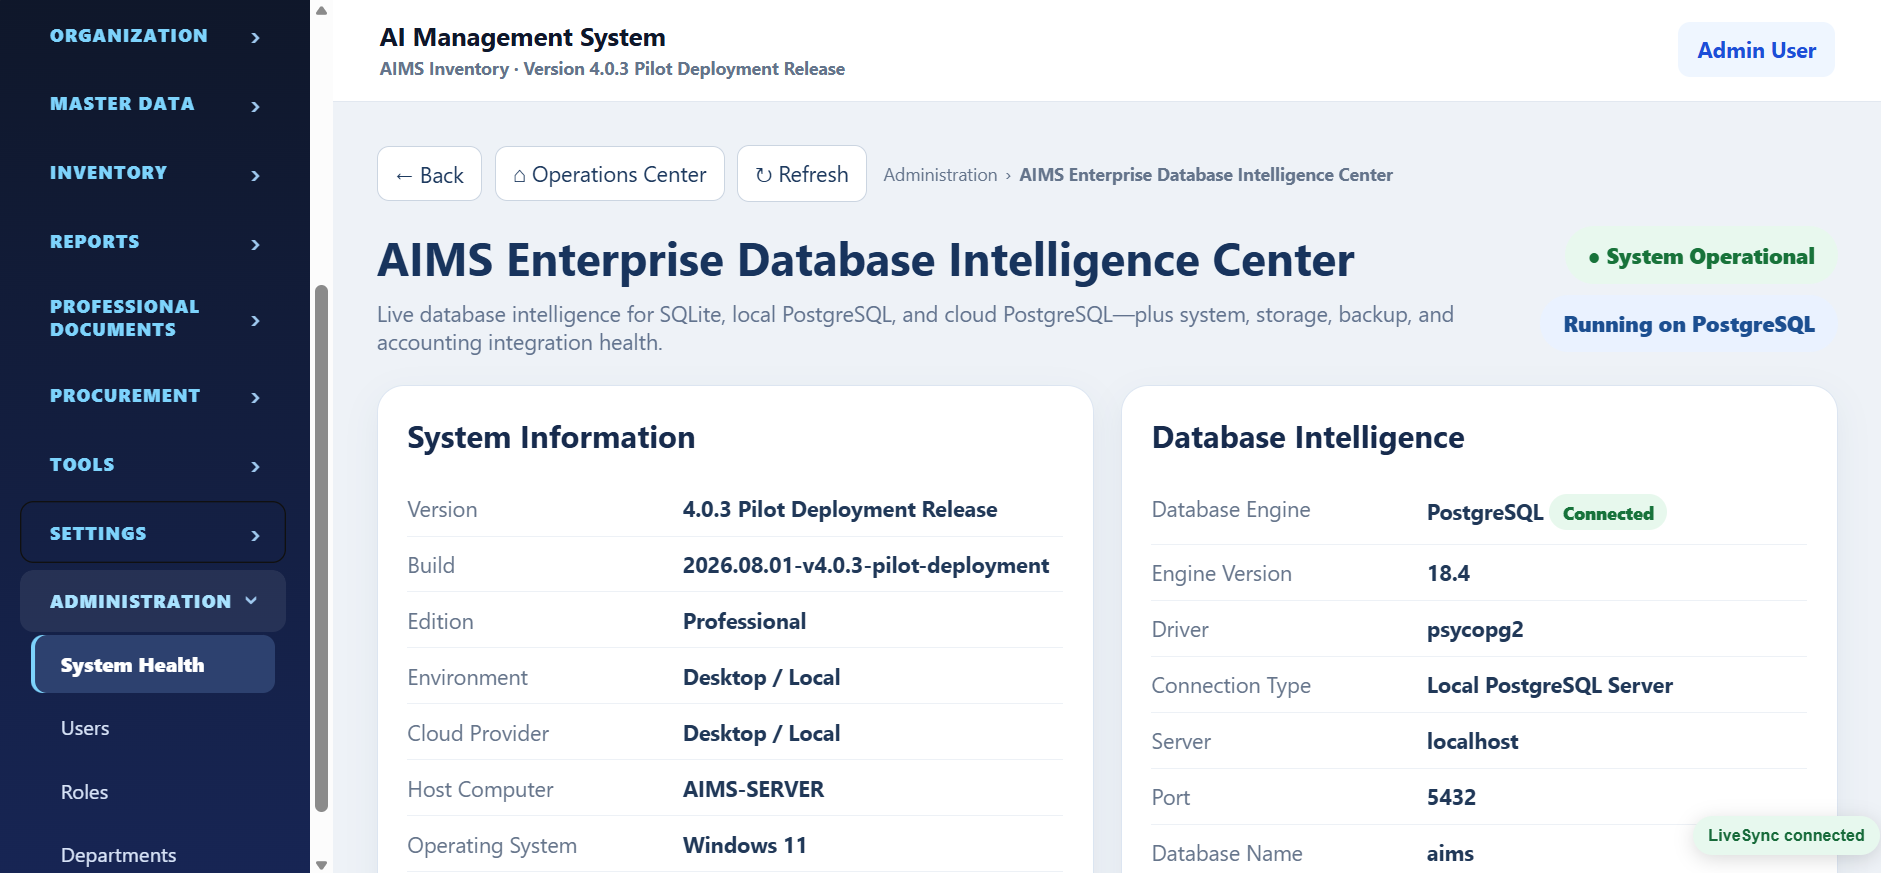Expand the Procurement section chevron
1881x873 pixels.
255,397
